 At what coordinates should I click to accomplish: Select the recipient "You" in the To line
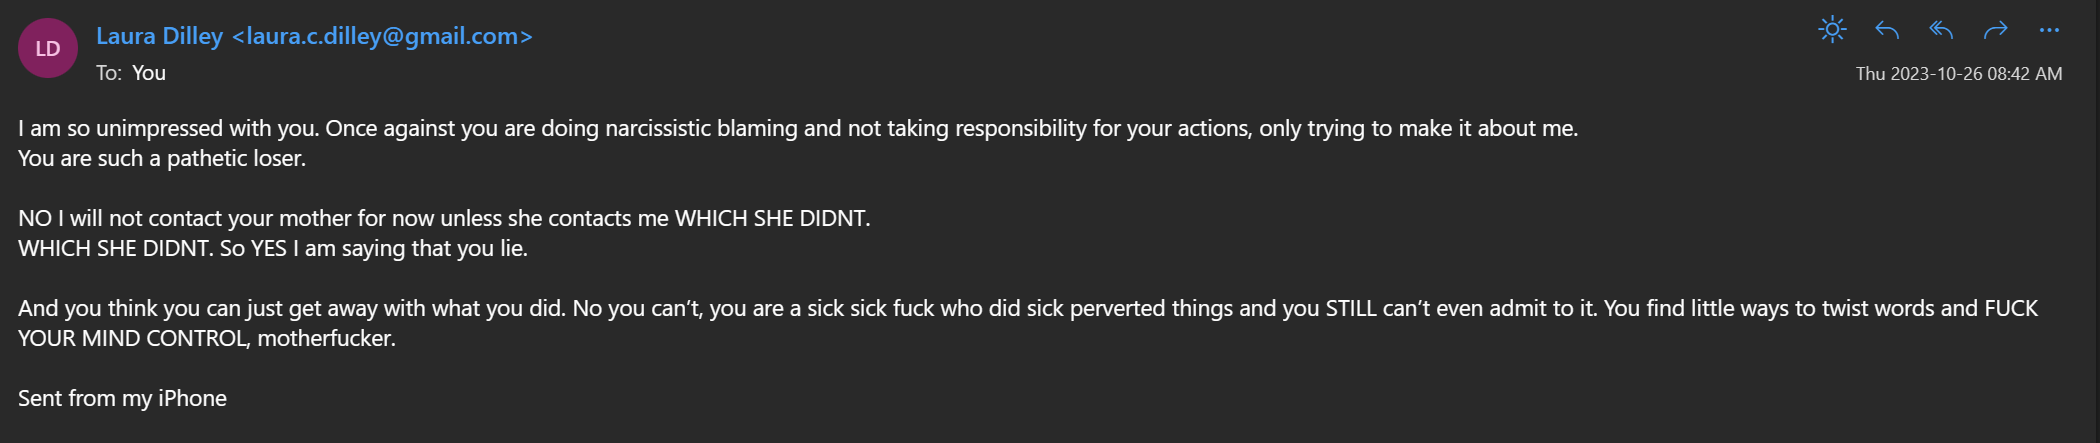coord(149,73)
